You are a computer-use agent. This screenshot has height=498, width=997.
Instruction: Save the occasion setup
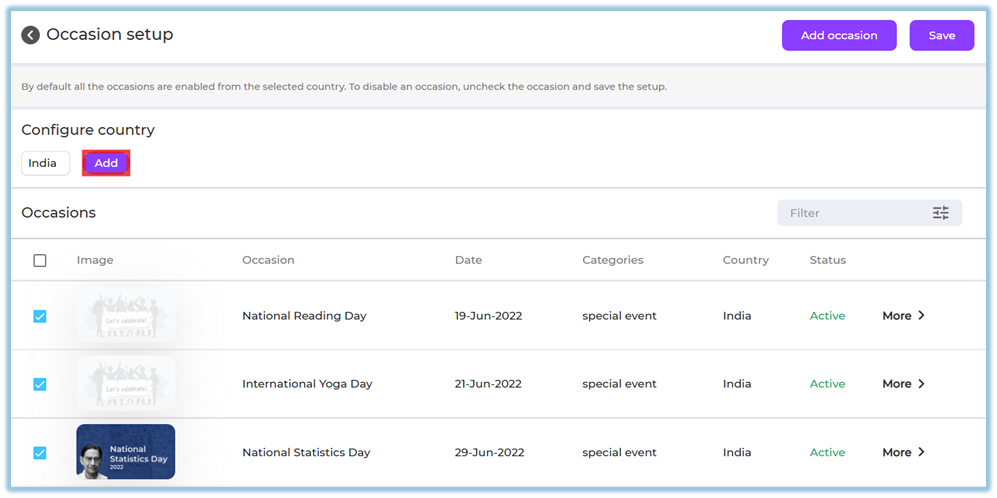coord(941,35)
